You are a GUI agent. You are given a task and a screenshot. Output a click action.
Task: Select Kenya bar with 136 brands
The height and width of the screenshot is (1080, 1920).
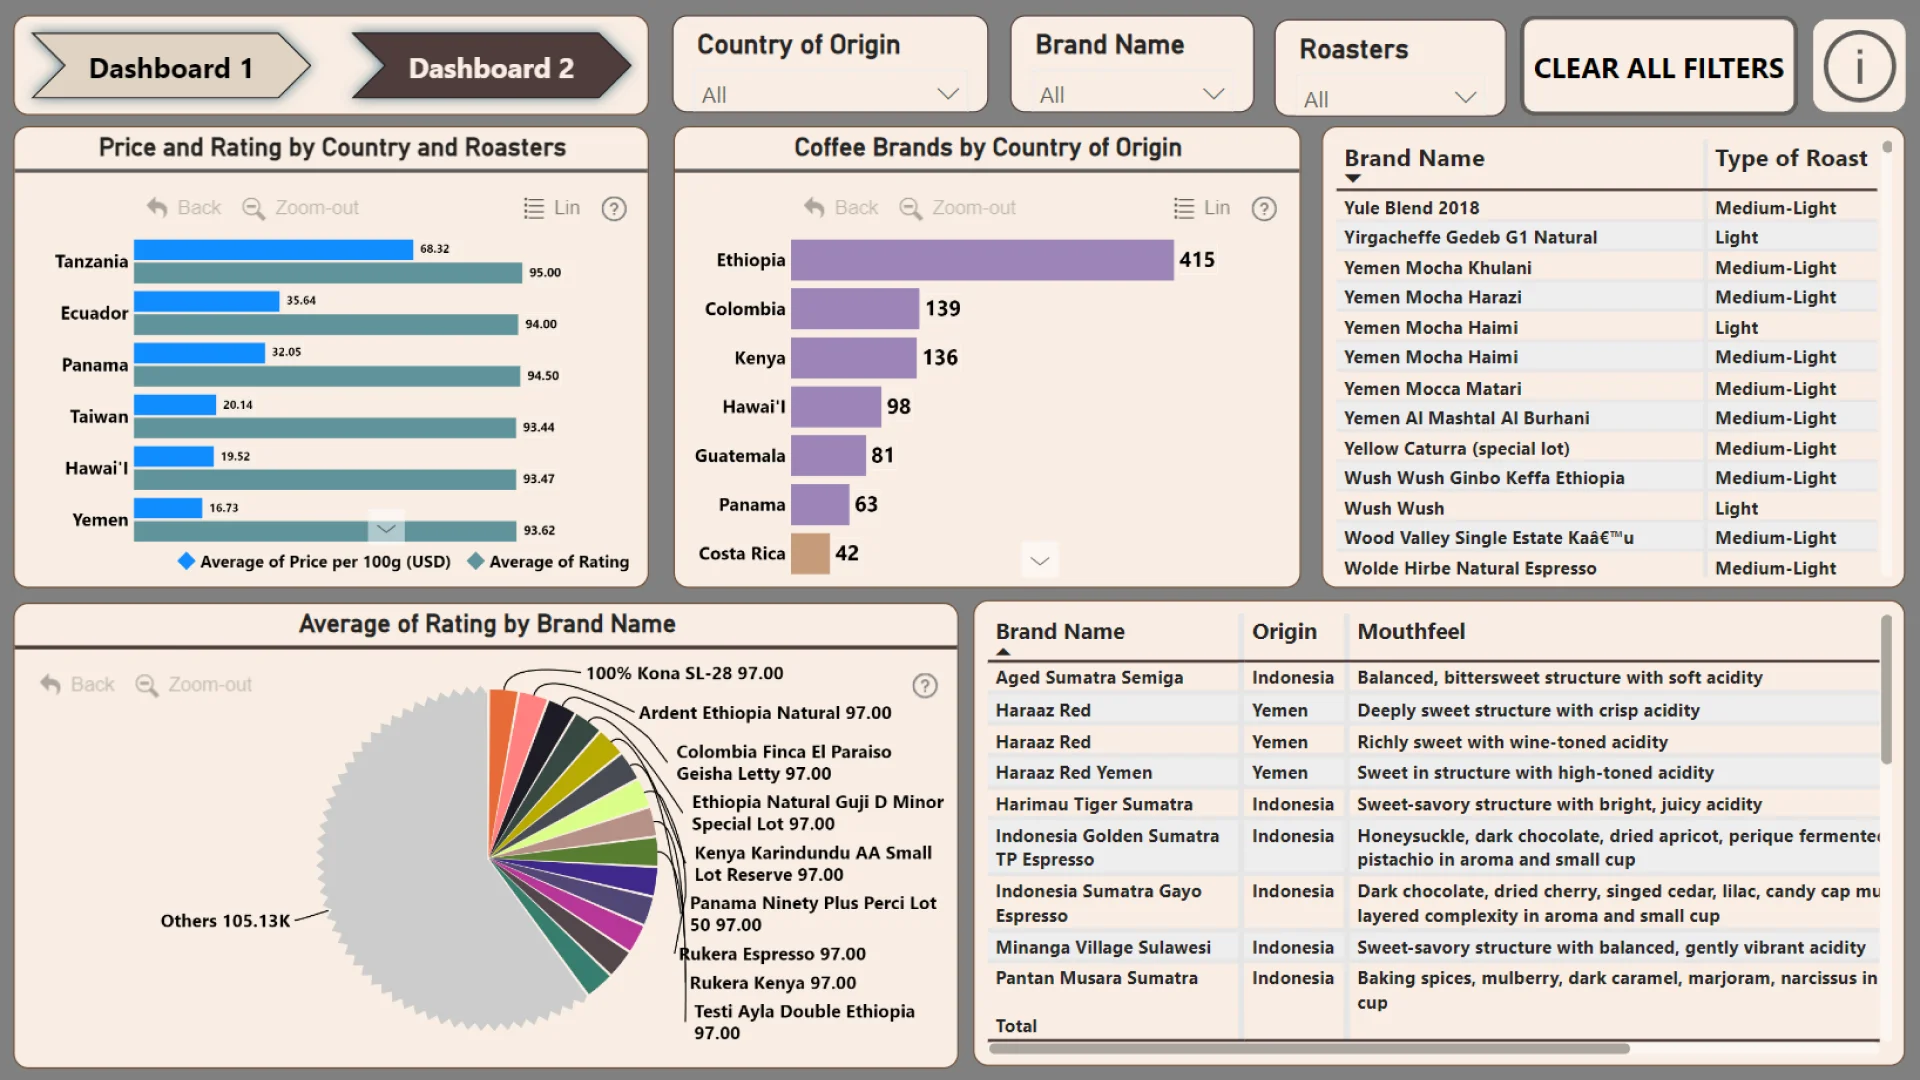pos(853,358)
